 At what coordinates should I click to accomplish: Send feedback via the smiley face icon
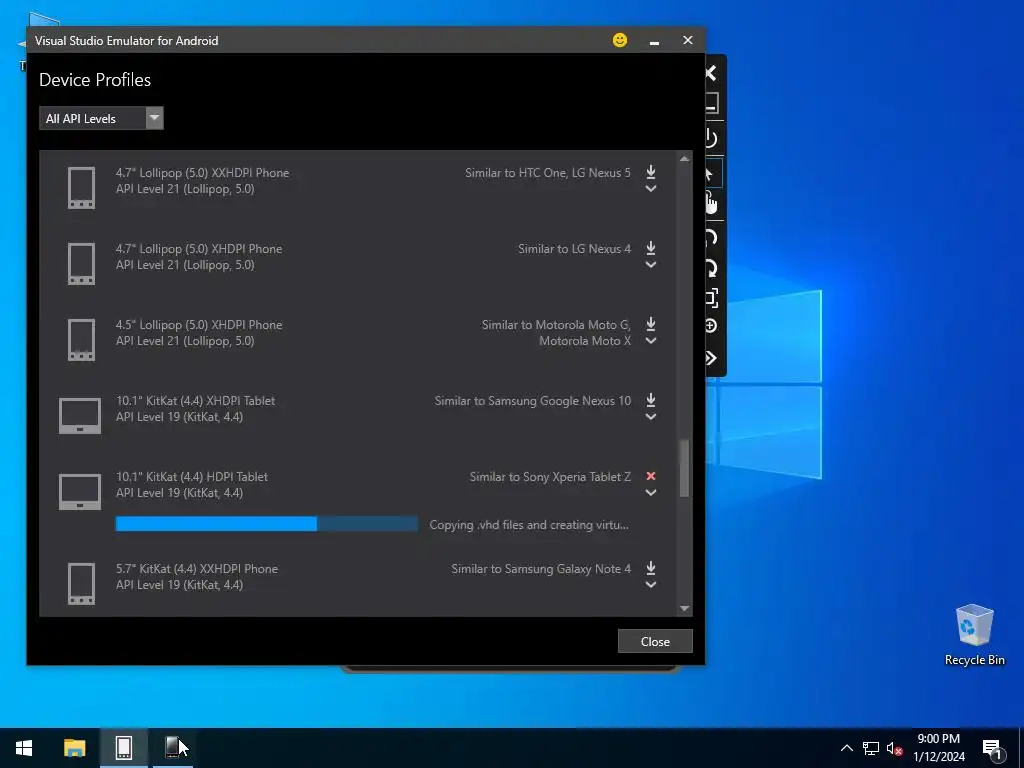pos(620,40)
